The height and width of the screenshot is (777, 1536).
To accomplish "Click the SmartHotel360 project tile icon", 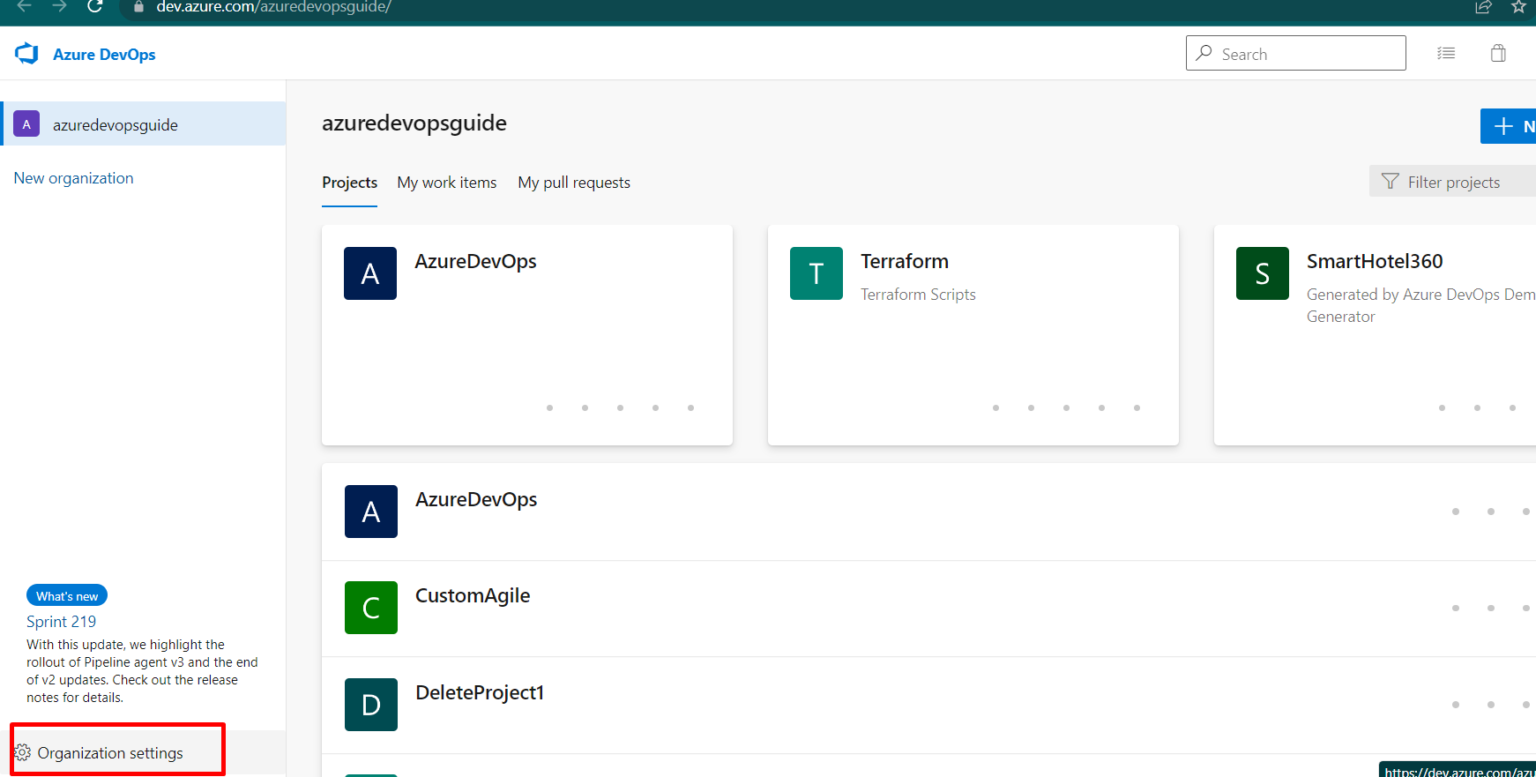I will tap(1262, 273).
